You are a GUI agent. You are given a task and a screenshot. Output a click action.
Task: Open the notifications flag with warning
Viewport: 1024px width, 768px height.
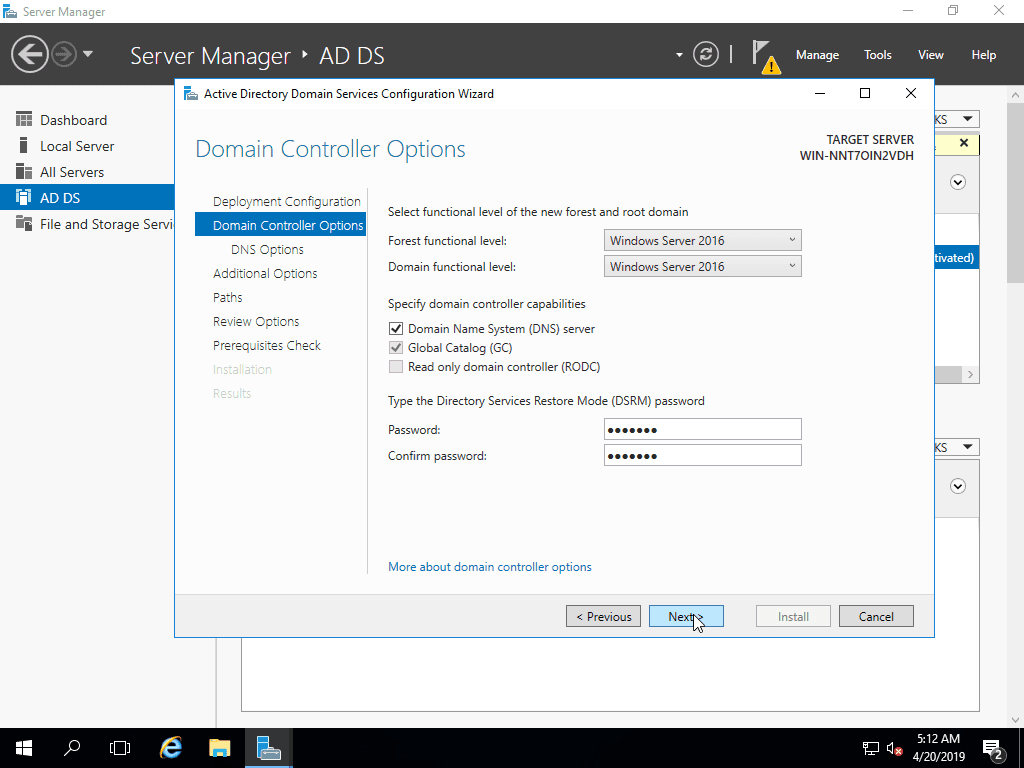tap(765, 56)
